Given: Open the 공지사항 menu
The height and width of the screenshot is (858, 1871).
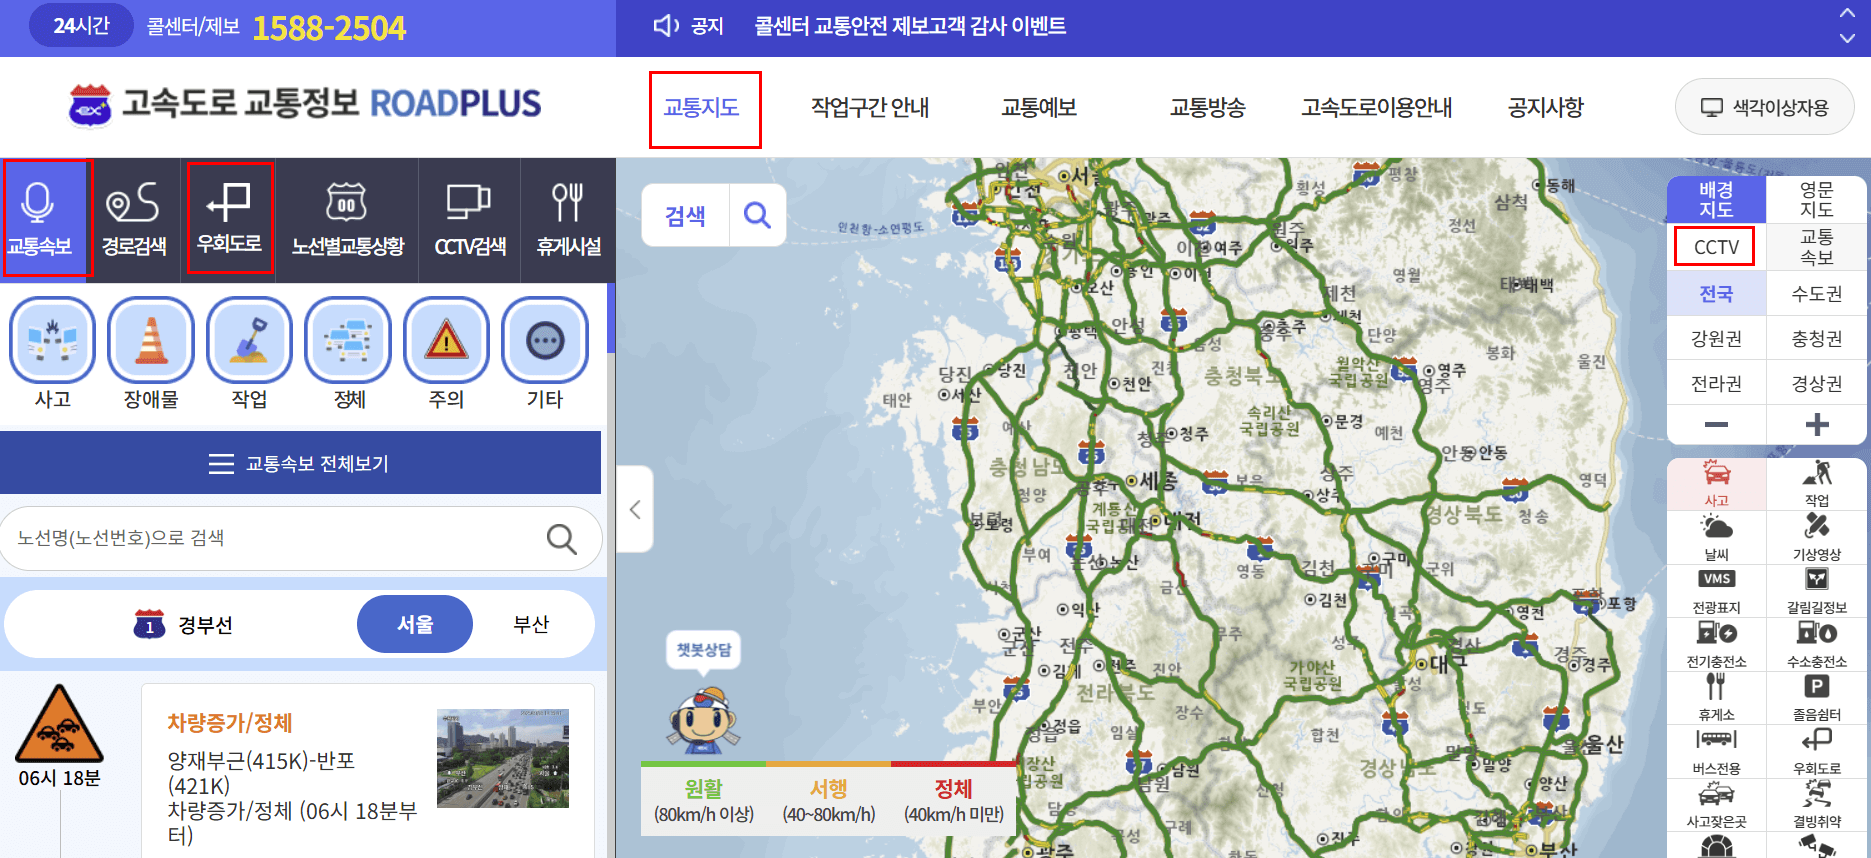Looking at the screenshot, I should tap(1546, 108).
